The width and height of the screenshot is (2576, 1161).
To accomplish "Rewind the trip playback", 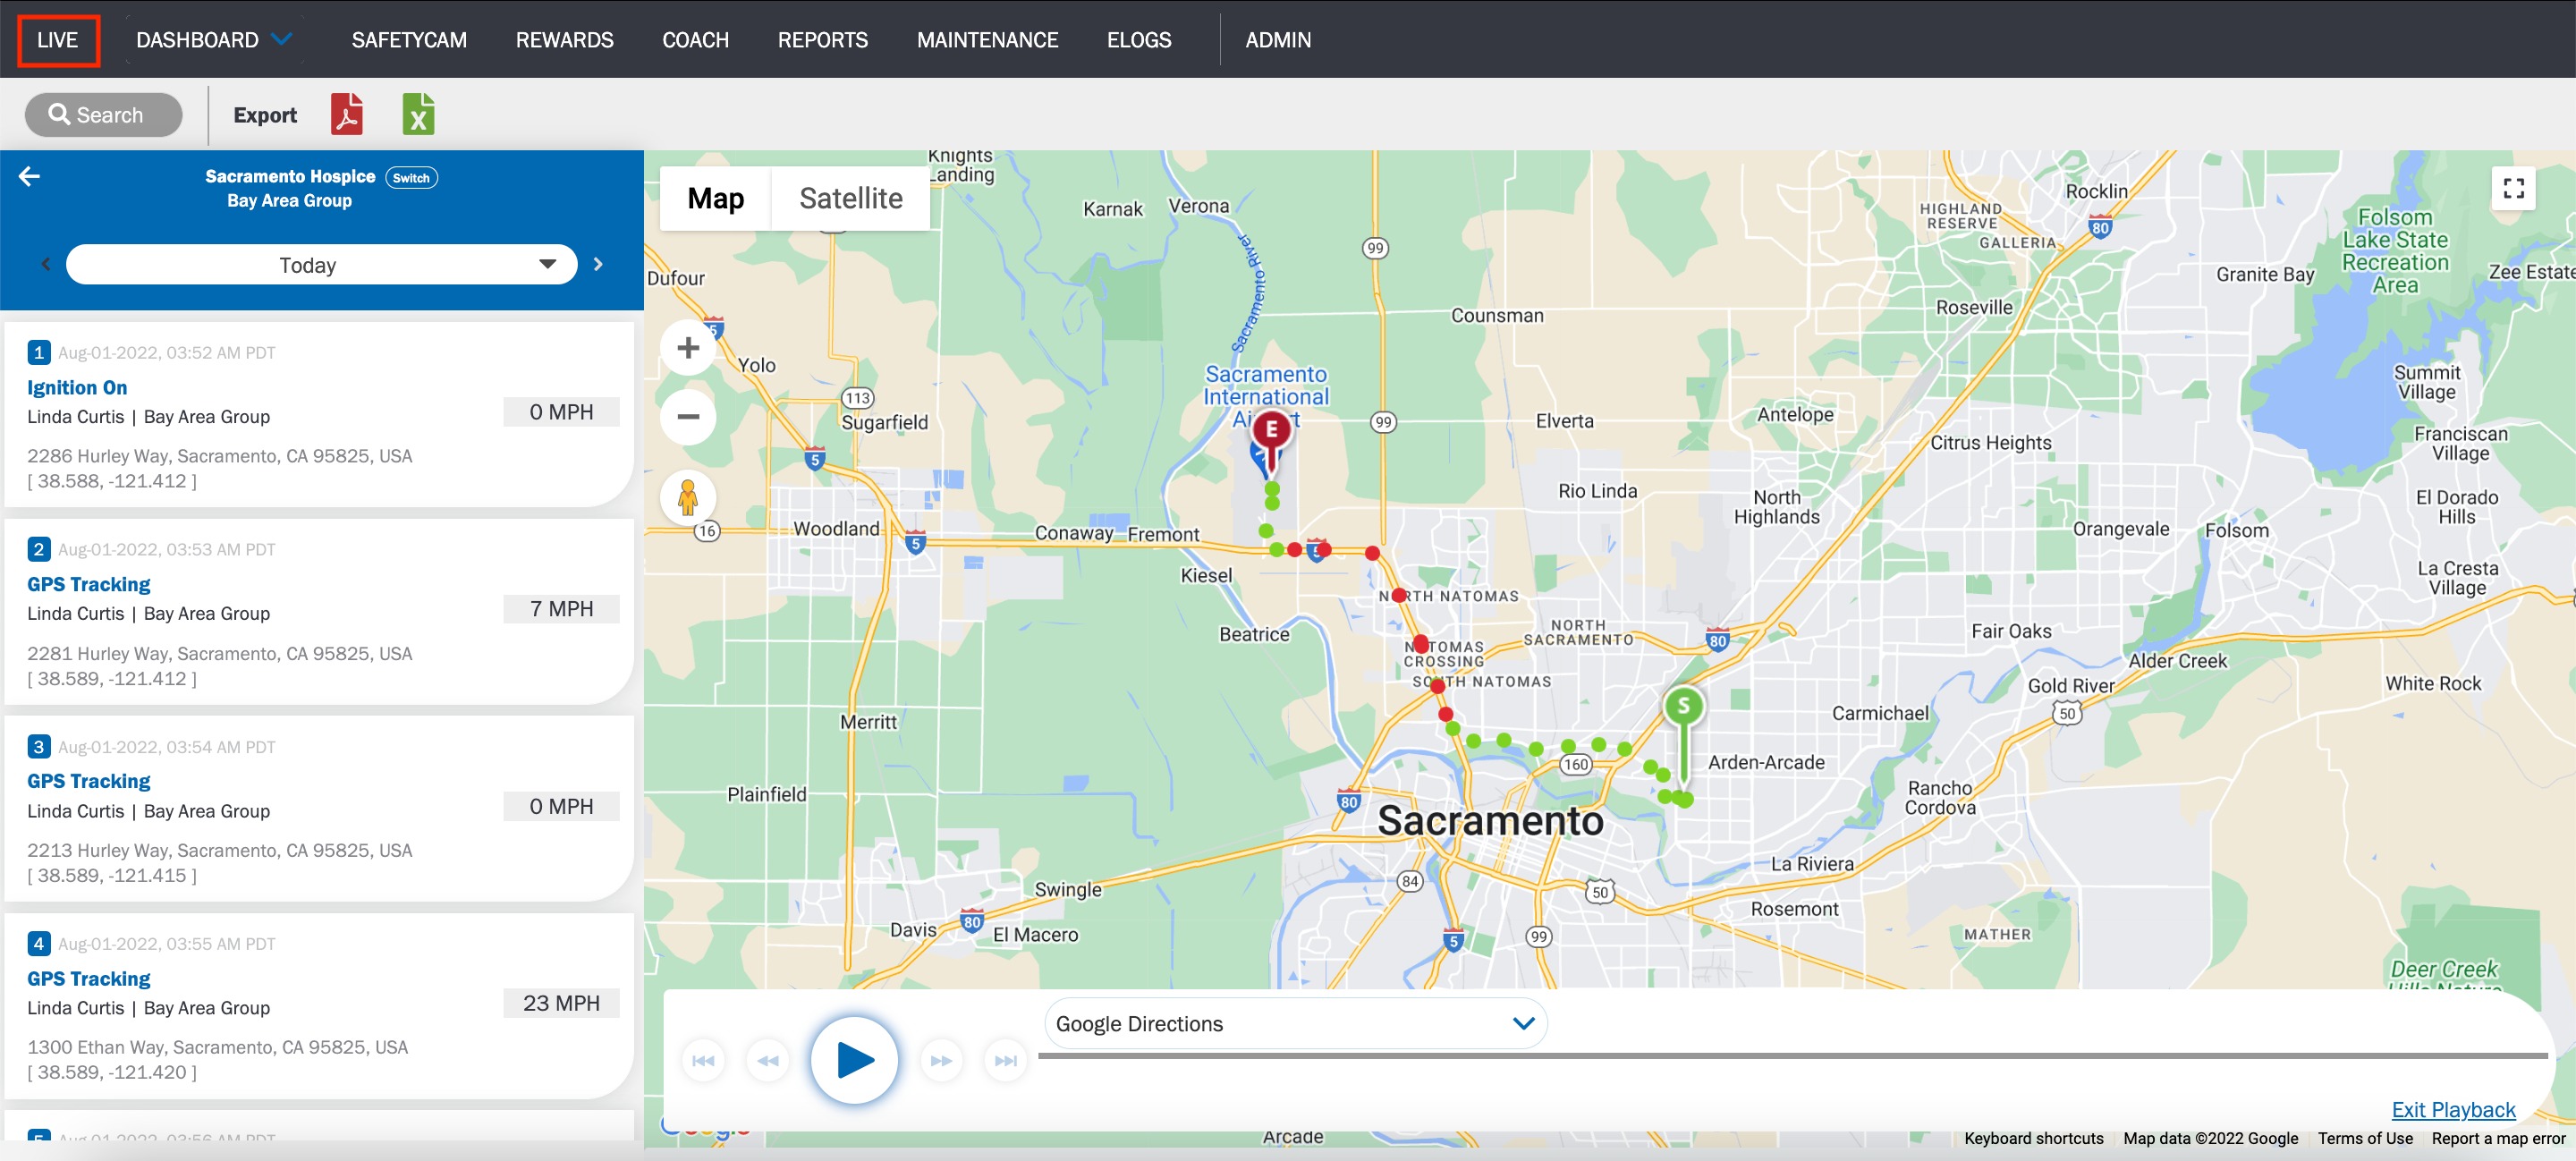I will 768,1061.
